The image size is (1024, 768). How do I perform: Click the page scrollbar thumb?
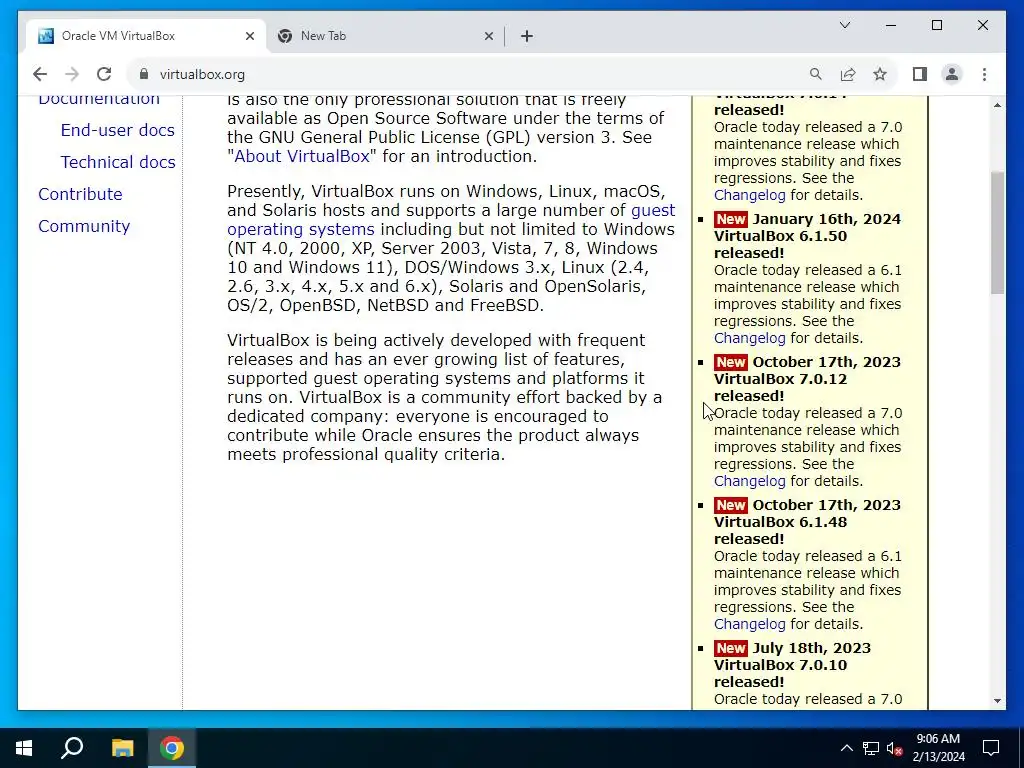(997, 232)
